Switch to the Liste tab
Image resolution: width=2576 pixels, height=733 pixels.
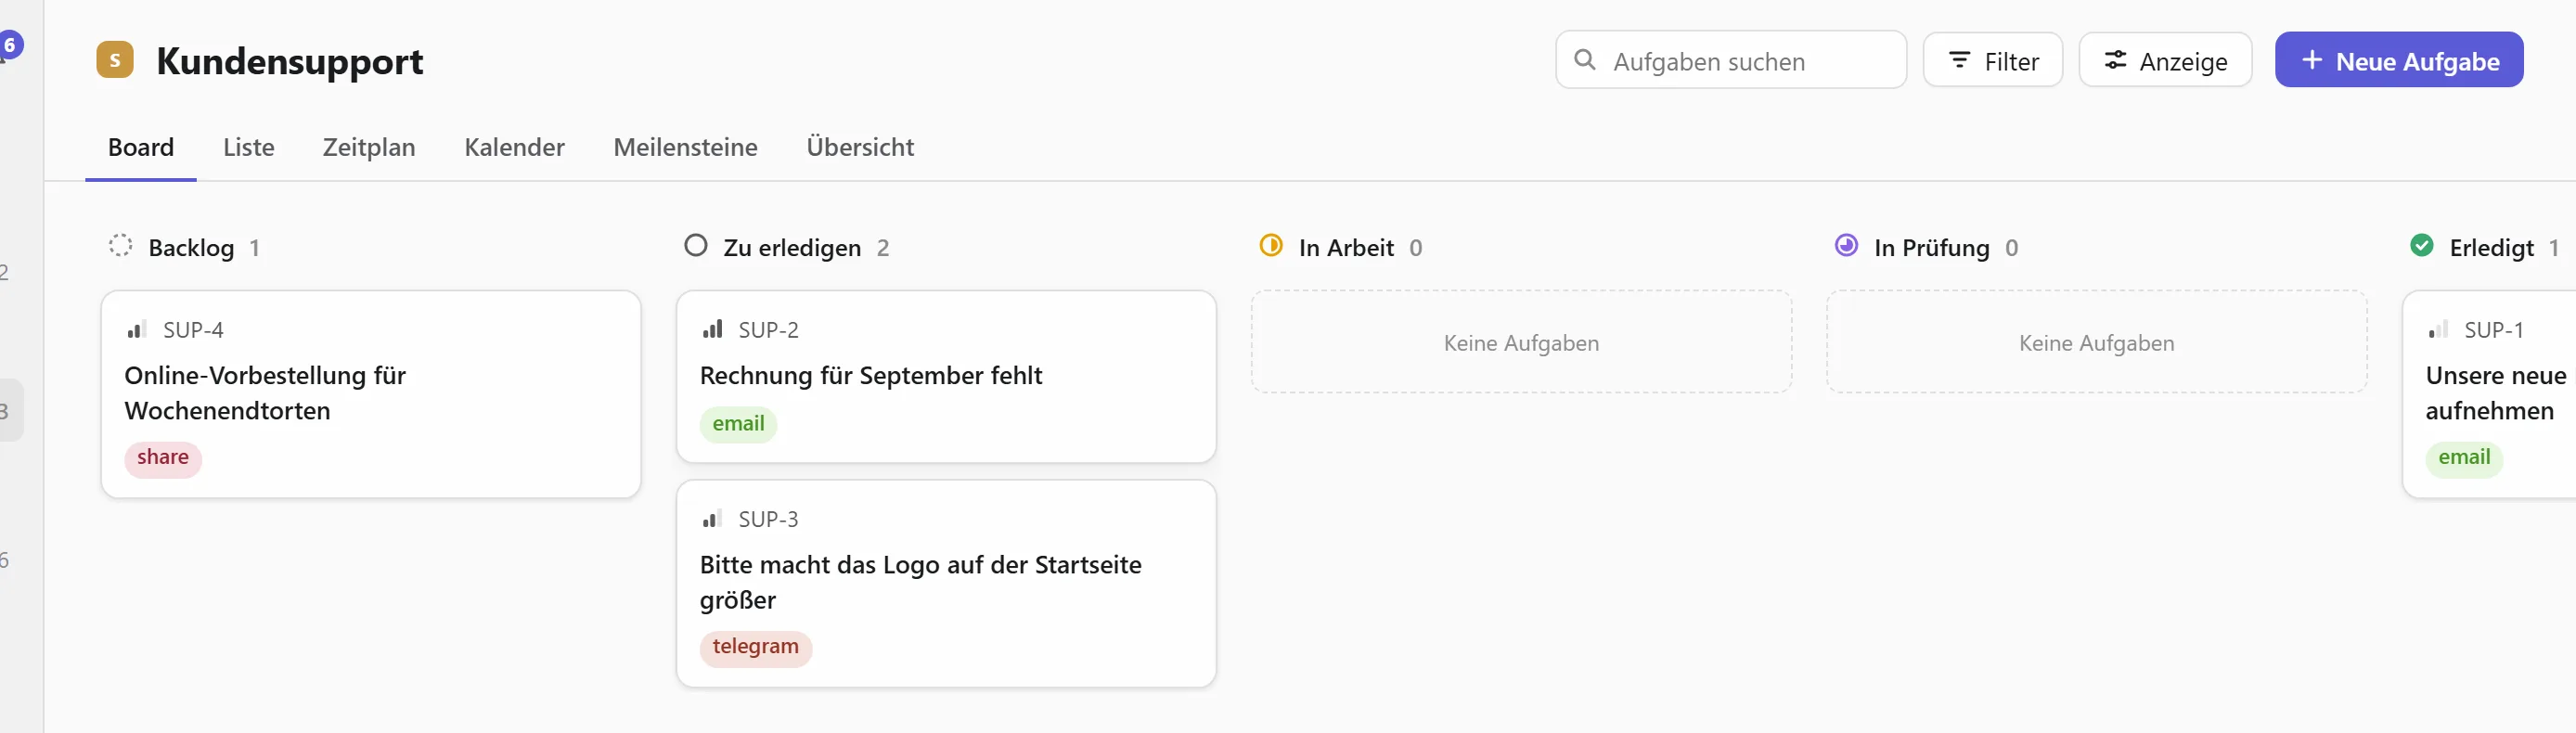pos(249,147)
